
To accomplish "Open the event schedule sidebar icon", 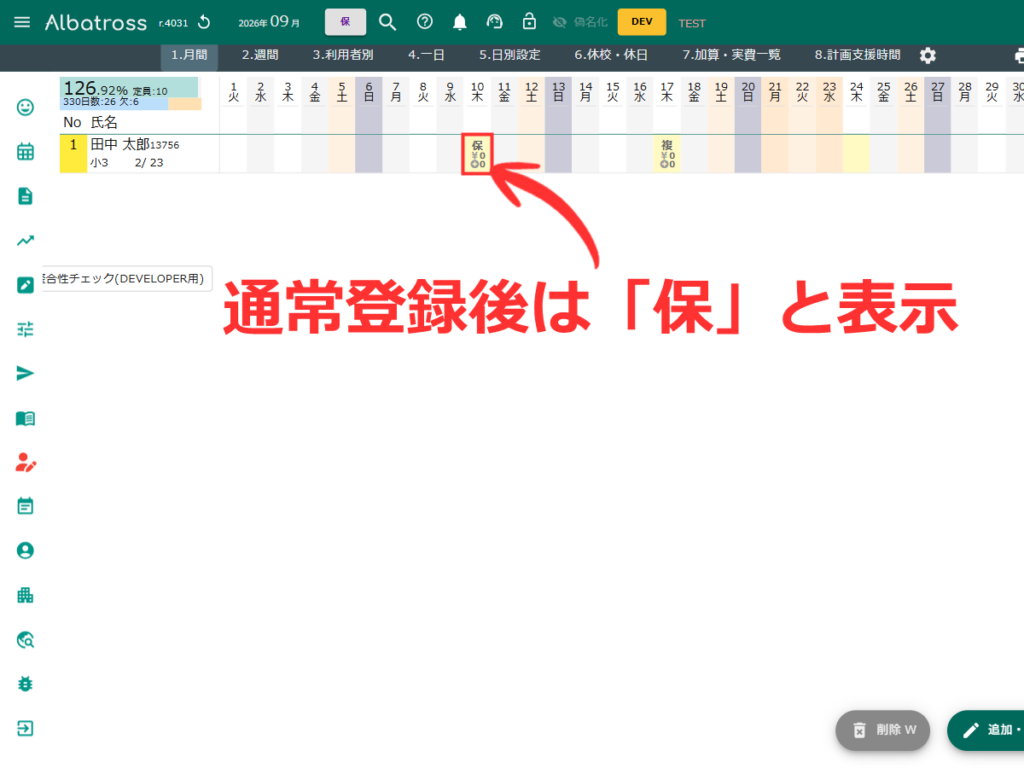I will 25,506.
